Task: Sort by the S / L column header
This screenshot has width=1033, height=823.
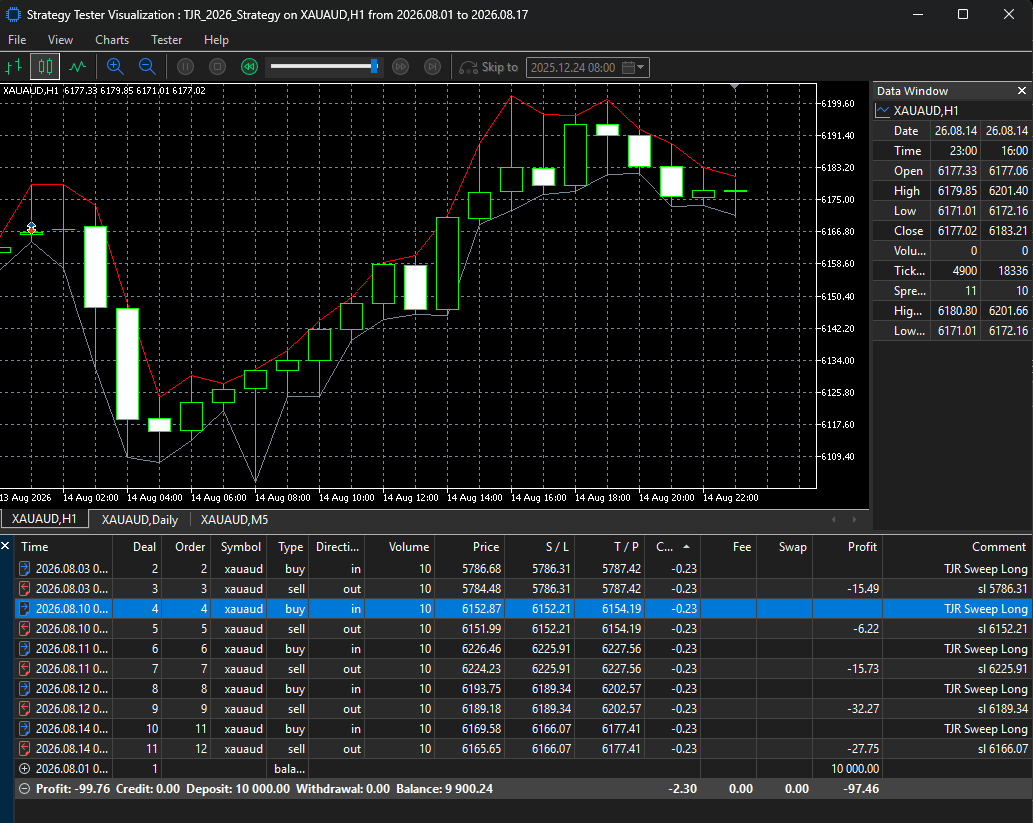Action: tap(539, 546)
